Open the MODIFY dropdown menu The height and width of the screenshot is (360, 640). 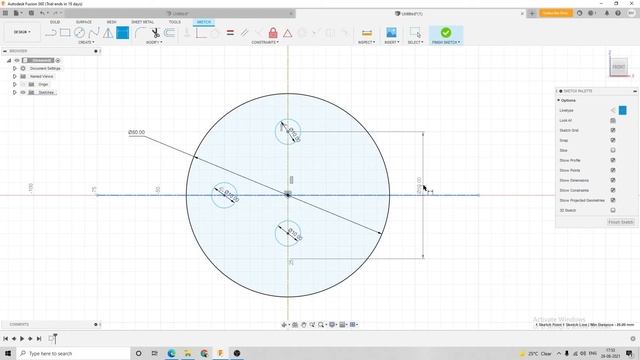tap(154, 42)
